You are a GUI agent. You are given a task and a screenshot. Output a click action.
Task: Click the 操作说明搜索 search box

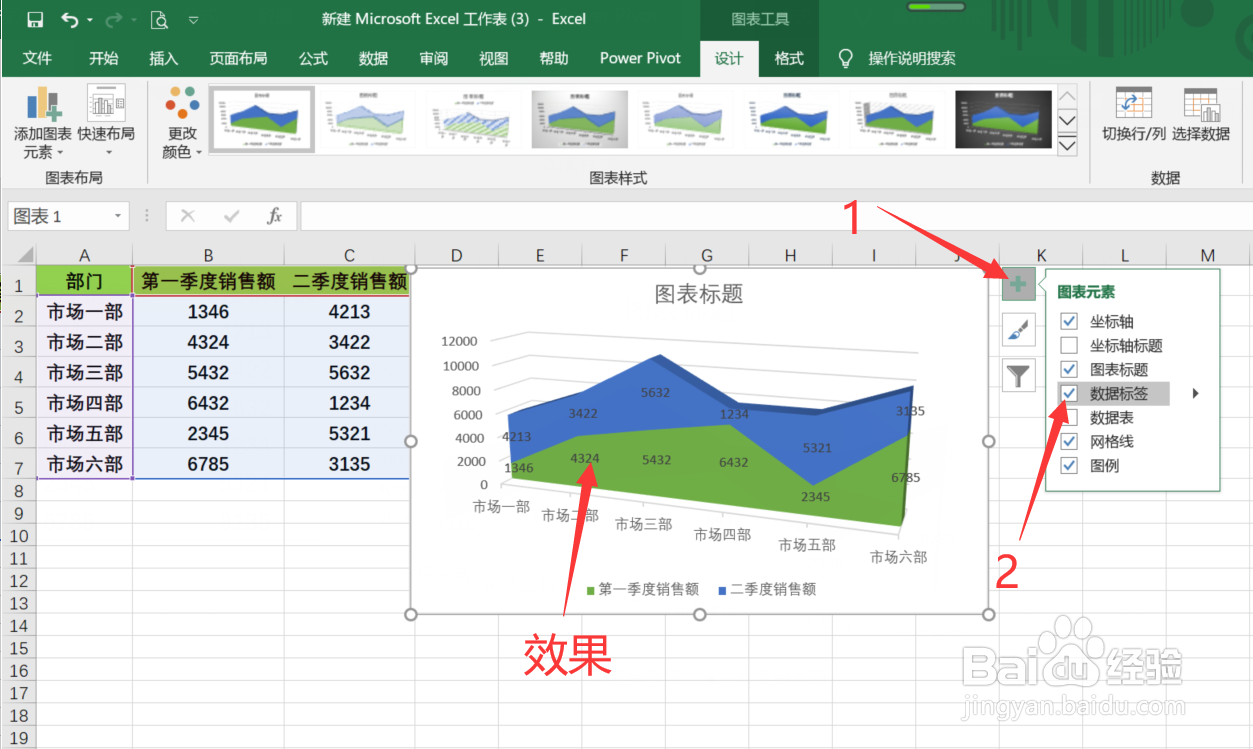pos(910,58)
